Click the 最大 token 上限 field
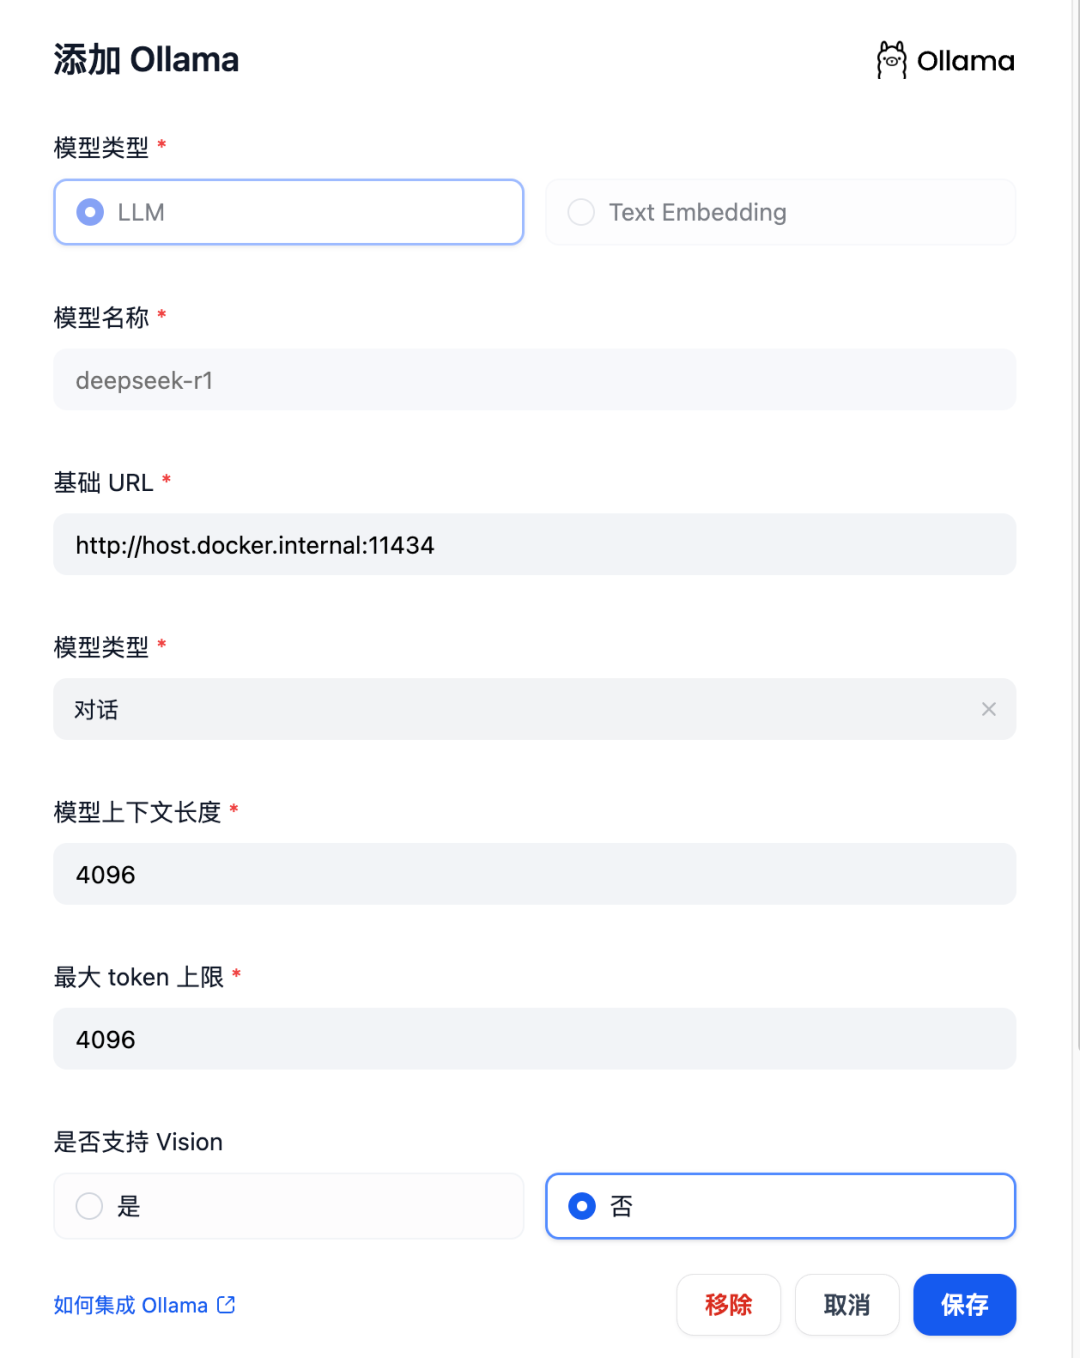The image size is (1080, 1358). pos(535,1039)
